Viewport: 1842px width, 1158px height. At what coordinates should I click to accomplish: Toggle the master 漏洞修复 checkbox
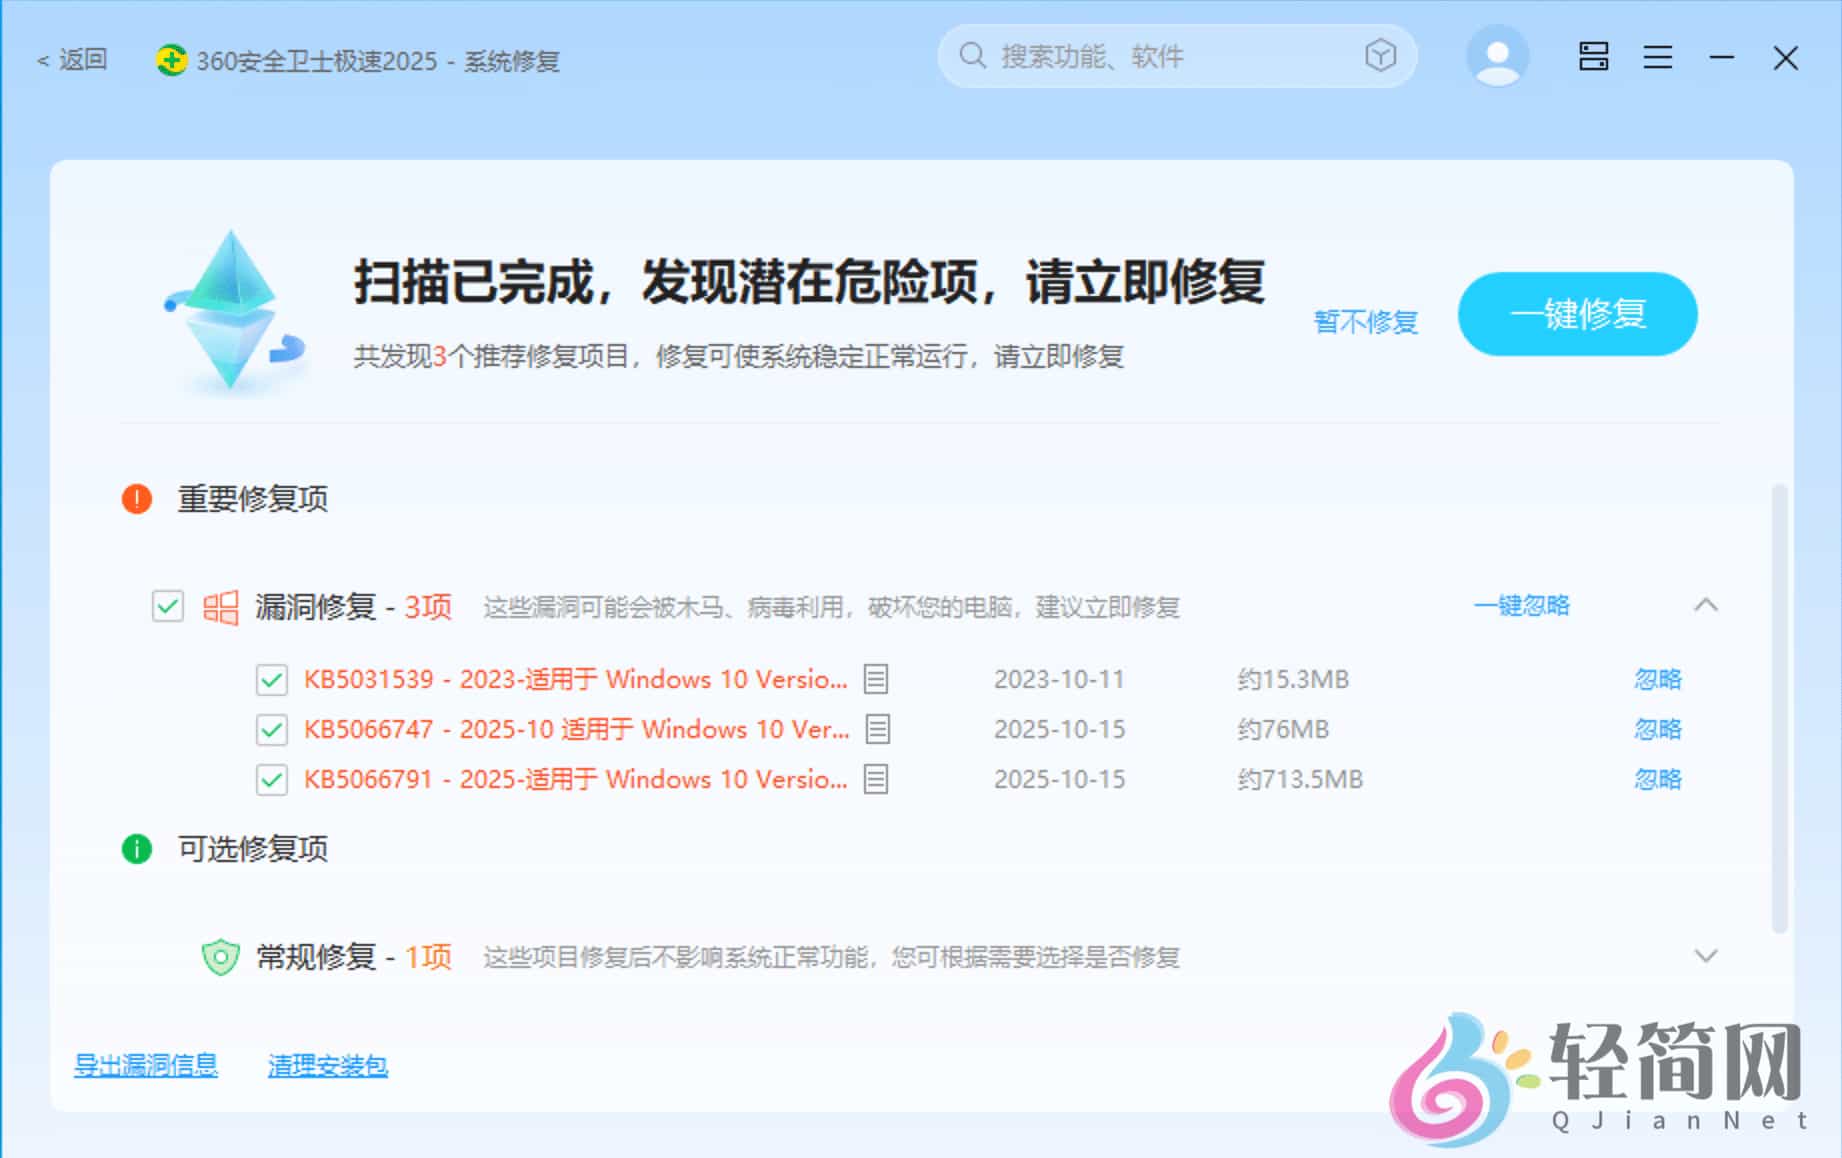click(x=167, y=606)
